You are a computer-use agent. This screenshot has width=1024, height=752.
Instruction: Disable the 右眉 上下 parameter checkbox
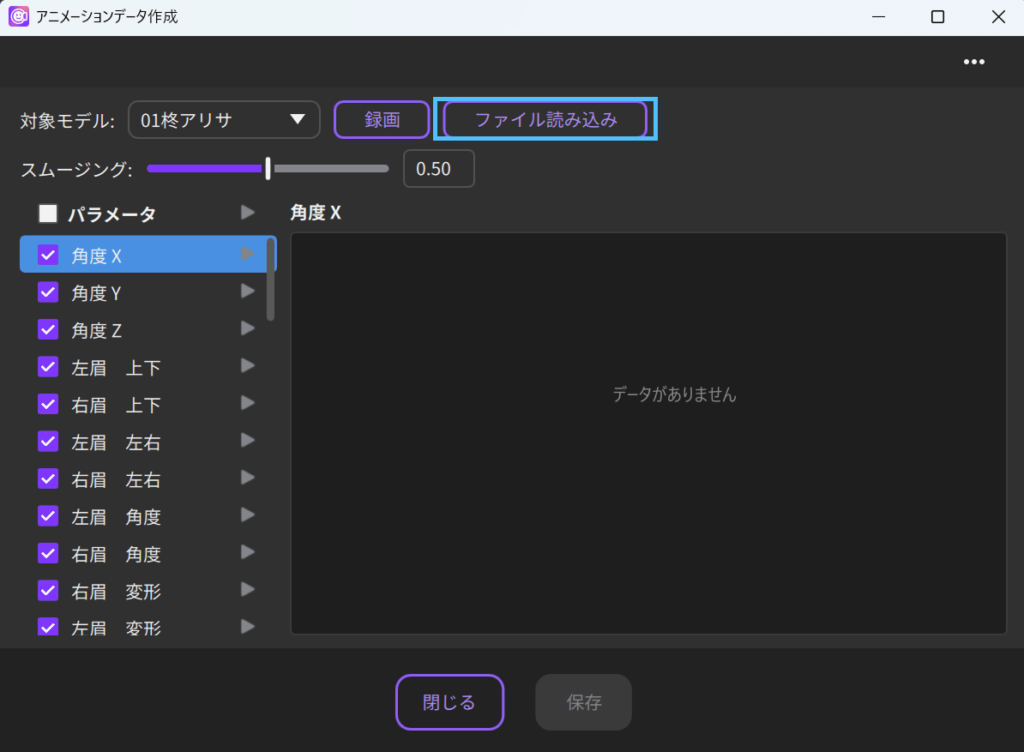[x=48, y=404]
